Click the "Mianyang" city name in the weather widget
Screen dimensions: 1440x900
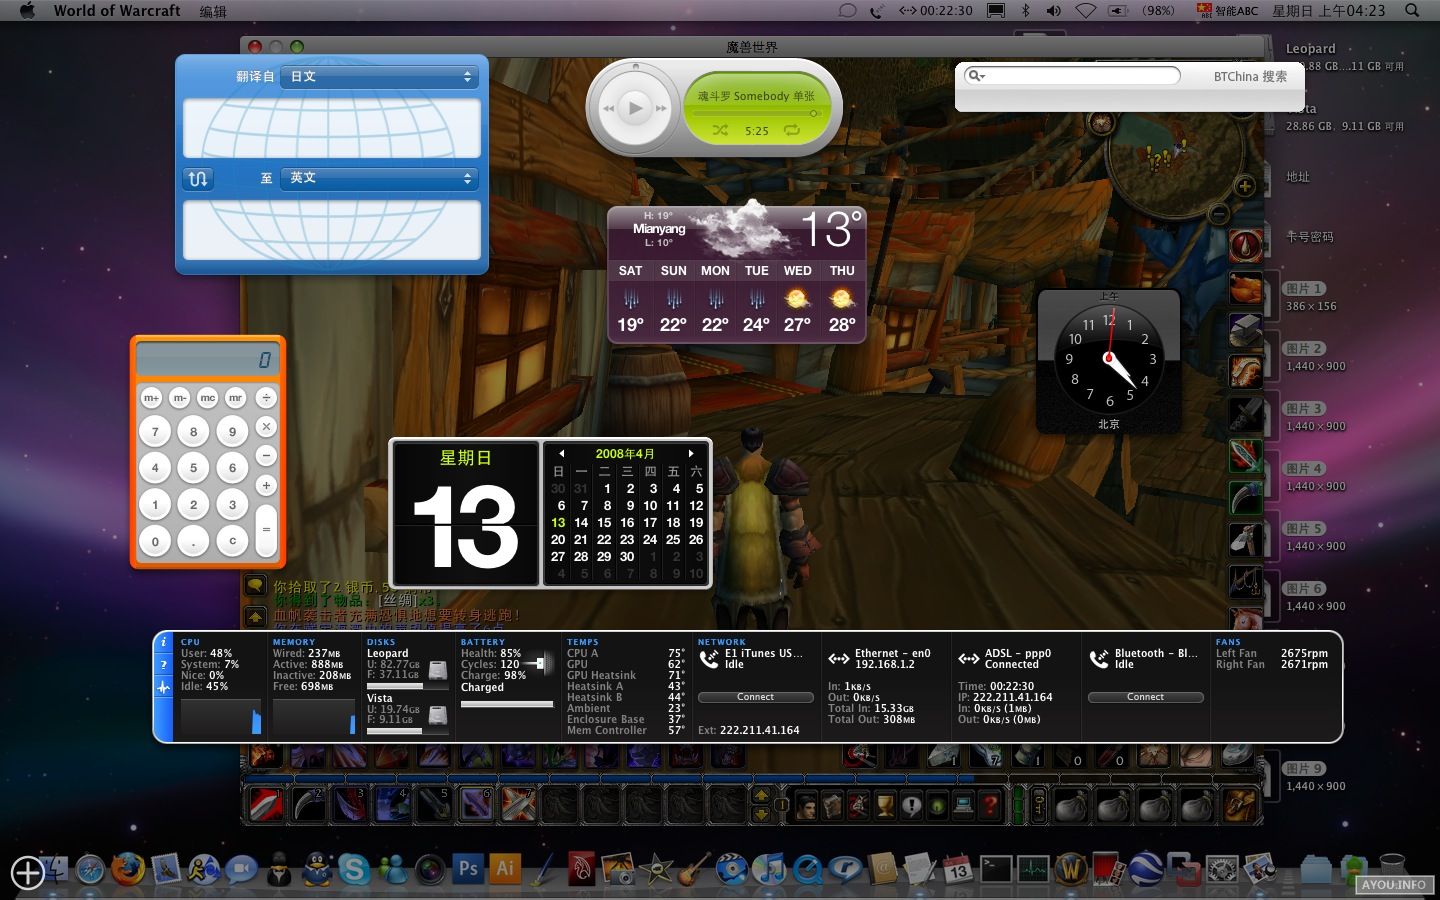(x=659, y=229)
